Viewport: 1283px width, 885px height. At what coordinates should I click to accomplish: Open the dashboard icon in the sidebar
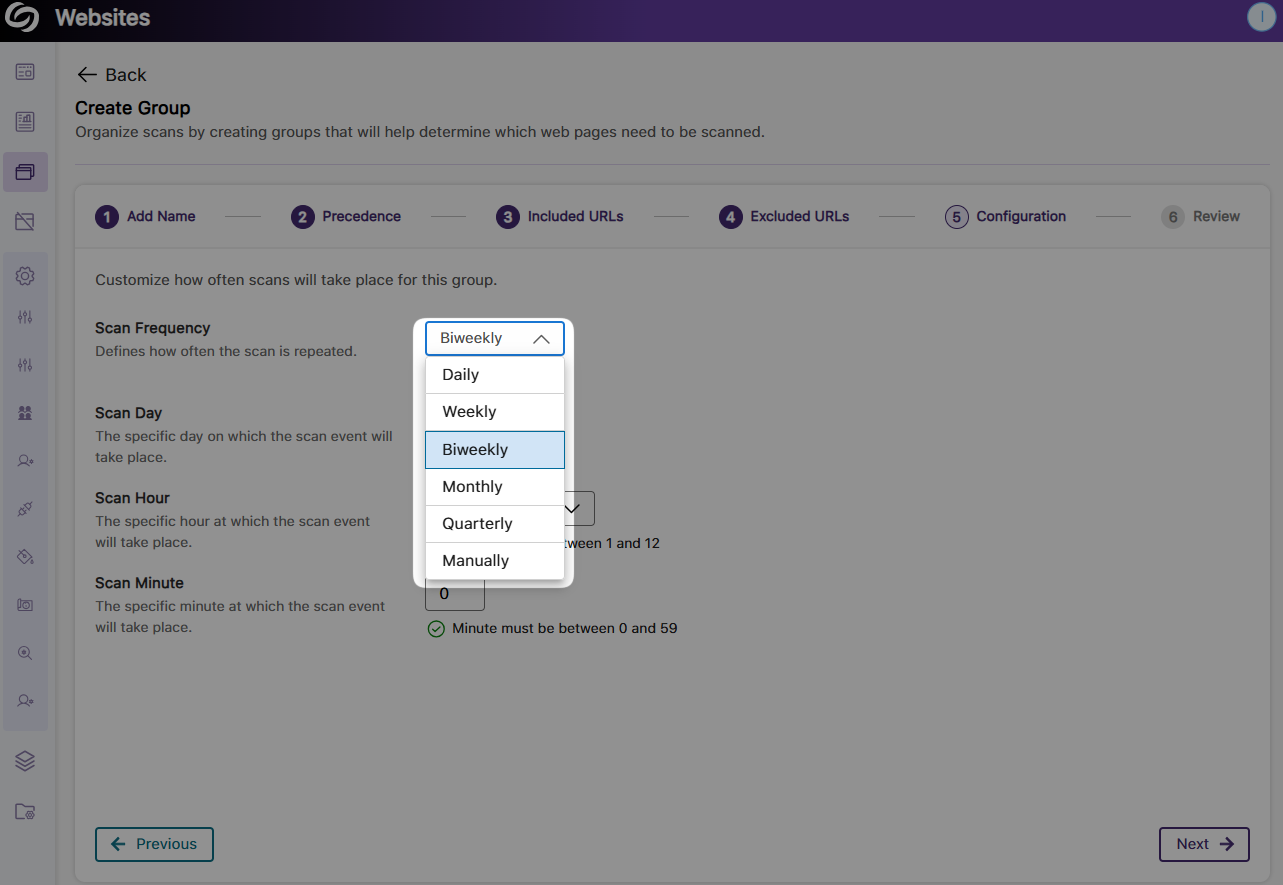pyautogui.click(x=25, y=72)
